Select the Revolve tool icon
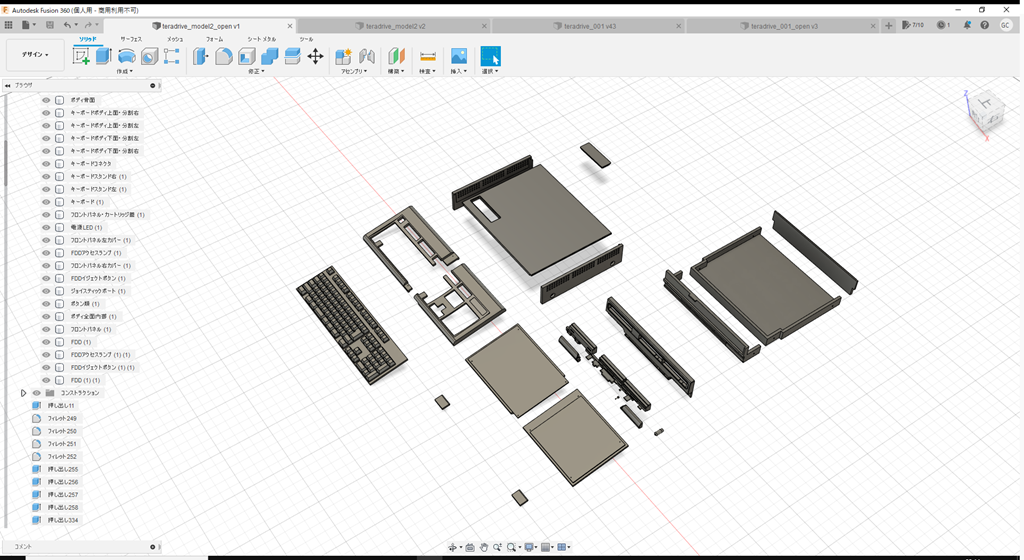This screenshot has height=560, width=1024. point(127,57)
